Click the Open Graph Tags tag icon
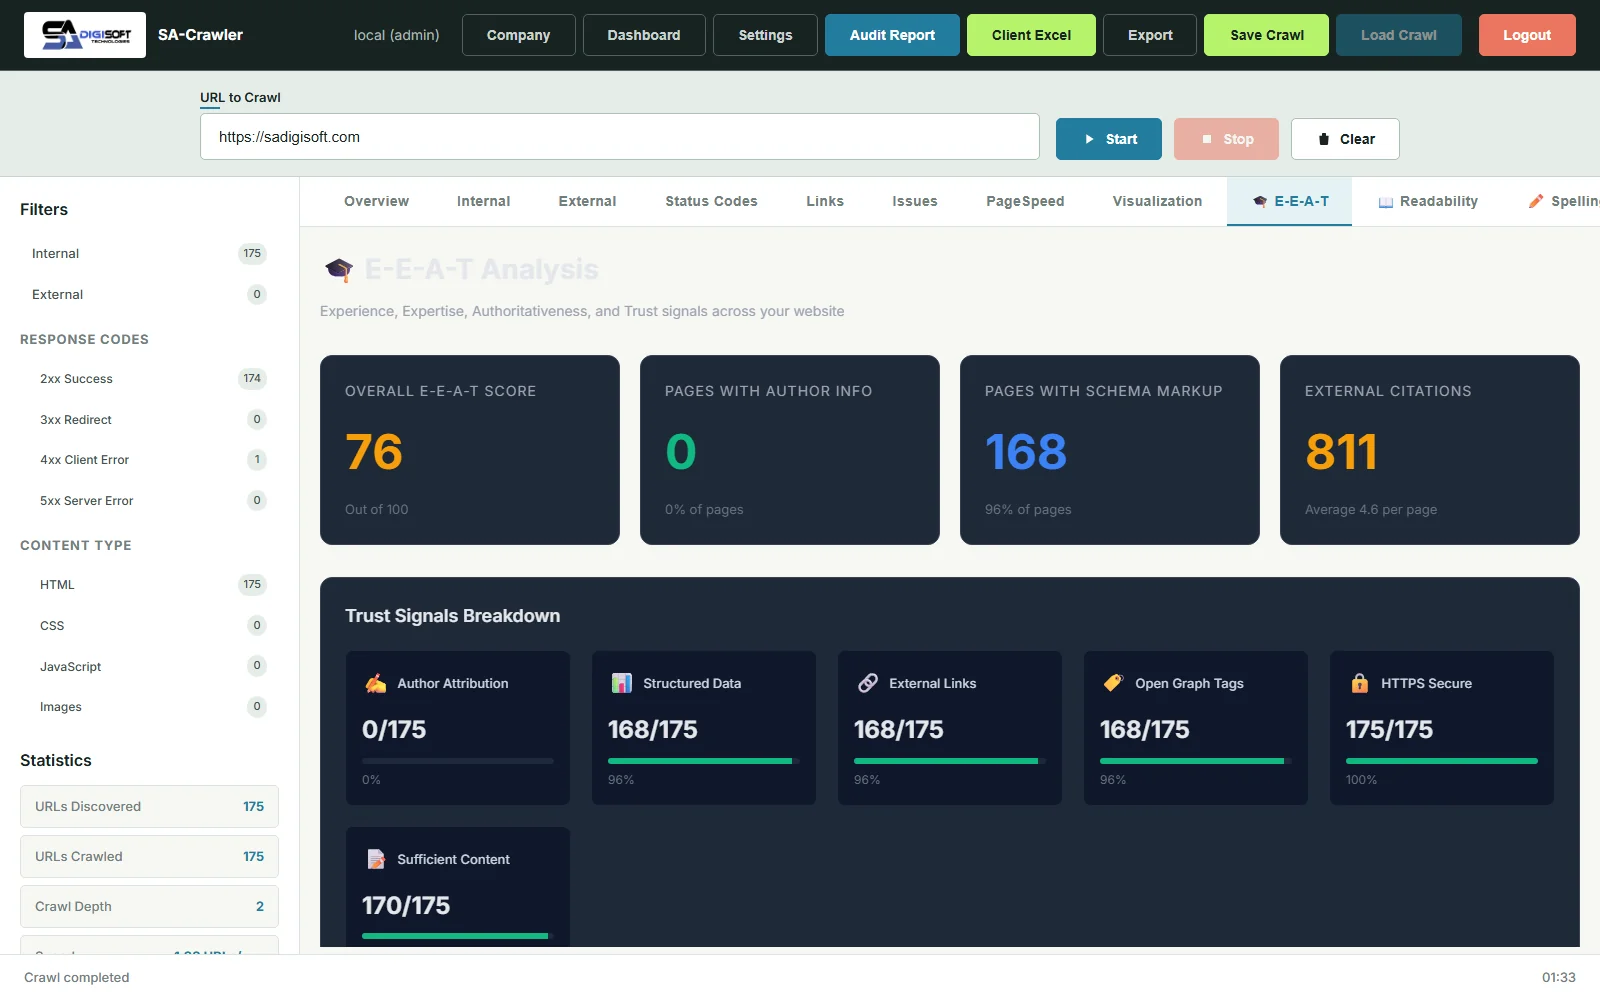The height and width of the screenshot is (1000, 1600). pos(1113,683)
